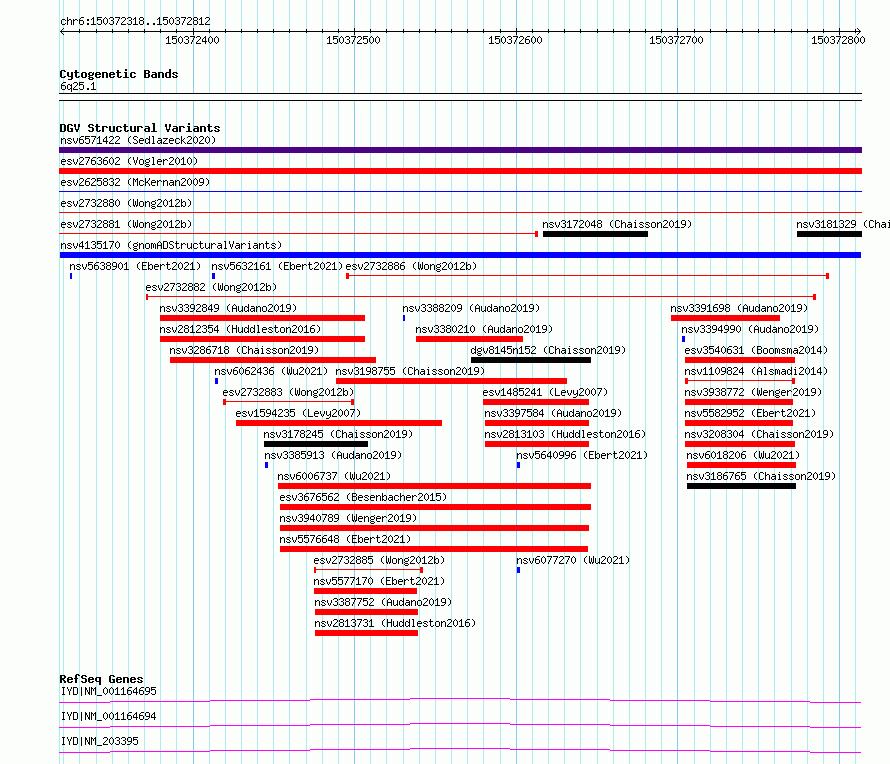890x764 pixels.
Task: Select nsv3387752 (Audano2019) label
Action: [383, 602]
